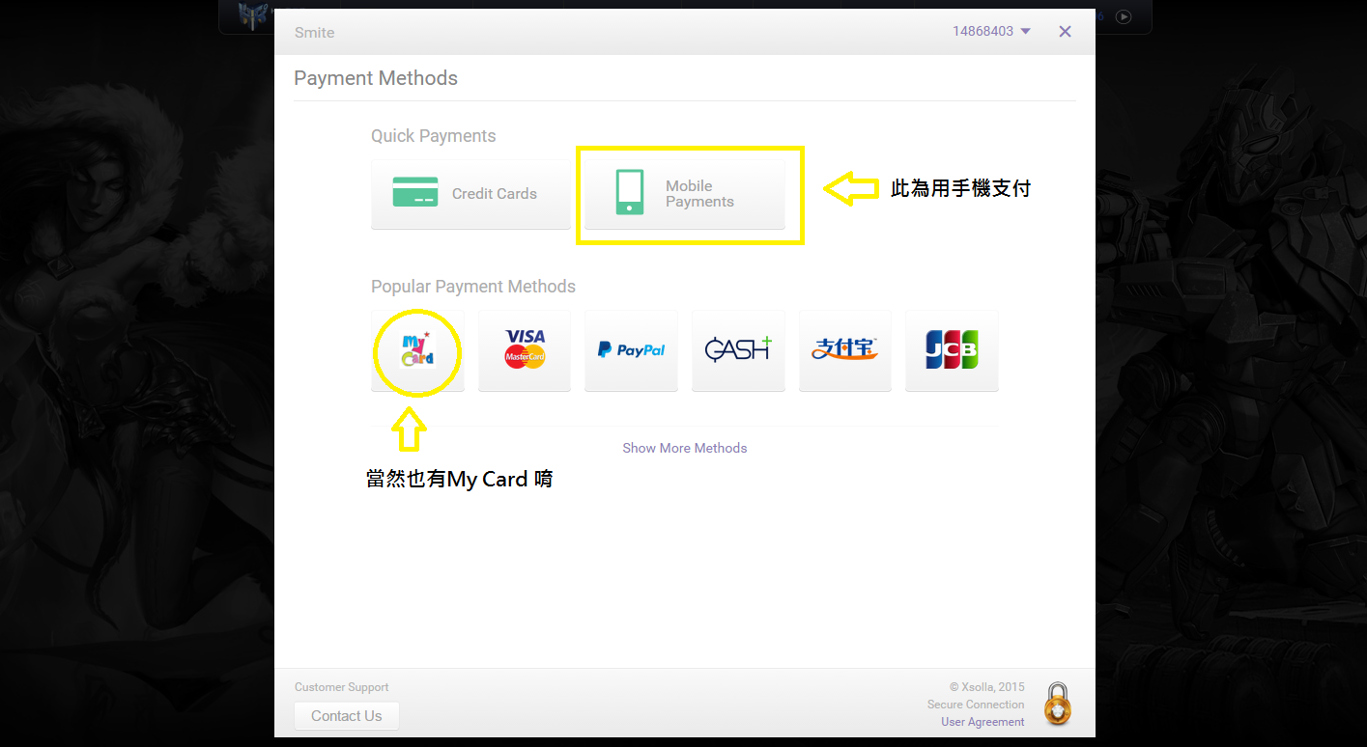
Task: Click the play icon in background top bar
Action: [x=1124, y=17]
